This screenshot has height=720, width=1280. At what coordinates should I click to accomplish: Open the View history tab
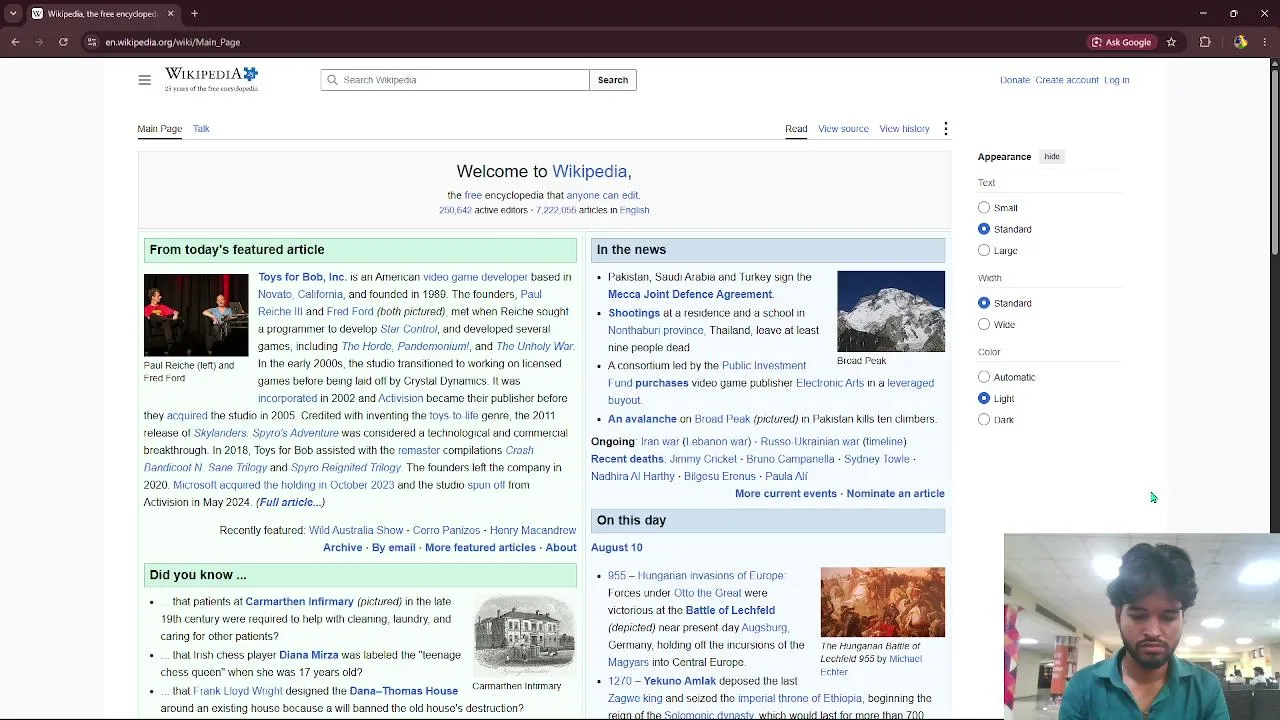click(x=904, y=129)
